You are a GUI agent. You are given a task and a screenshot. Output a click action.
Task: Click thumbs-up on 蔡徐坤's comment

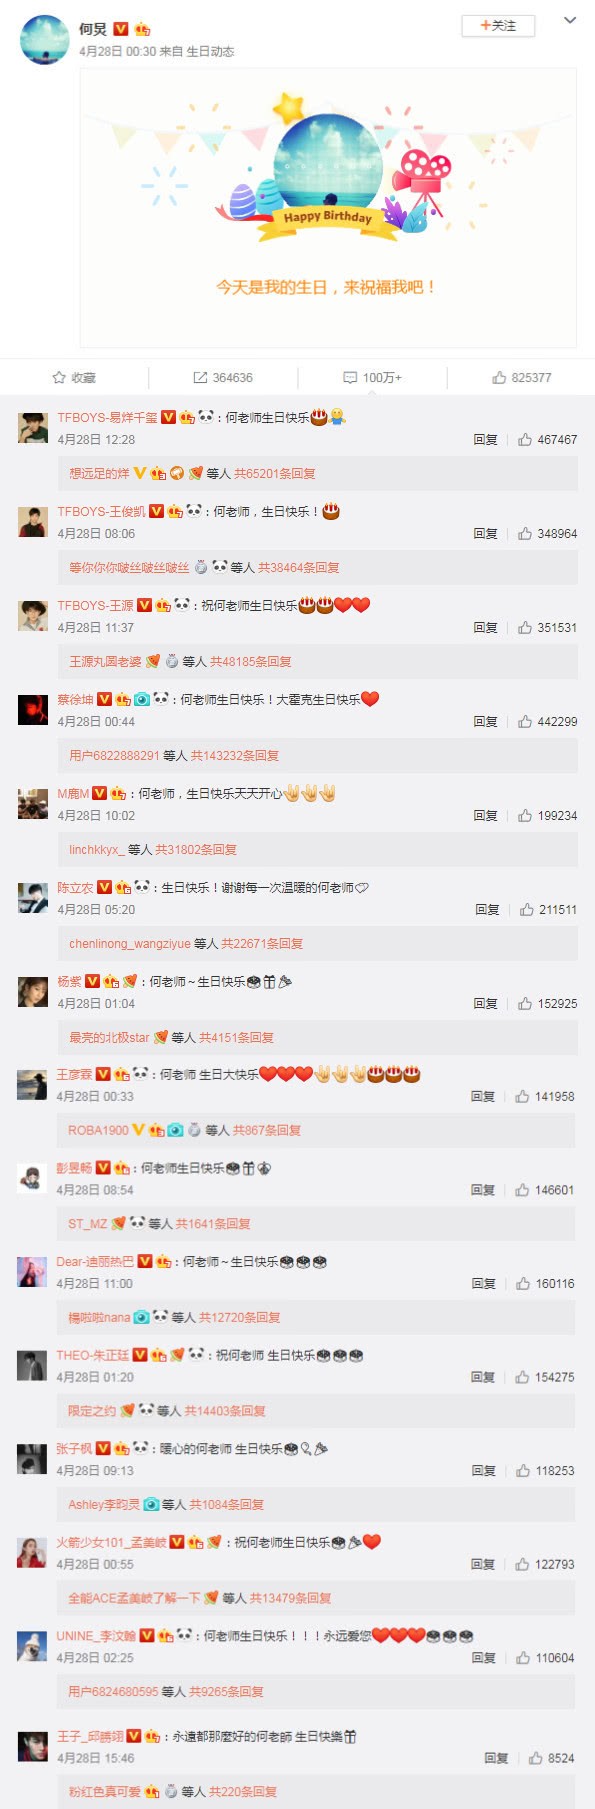pos(524,721)
